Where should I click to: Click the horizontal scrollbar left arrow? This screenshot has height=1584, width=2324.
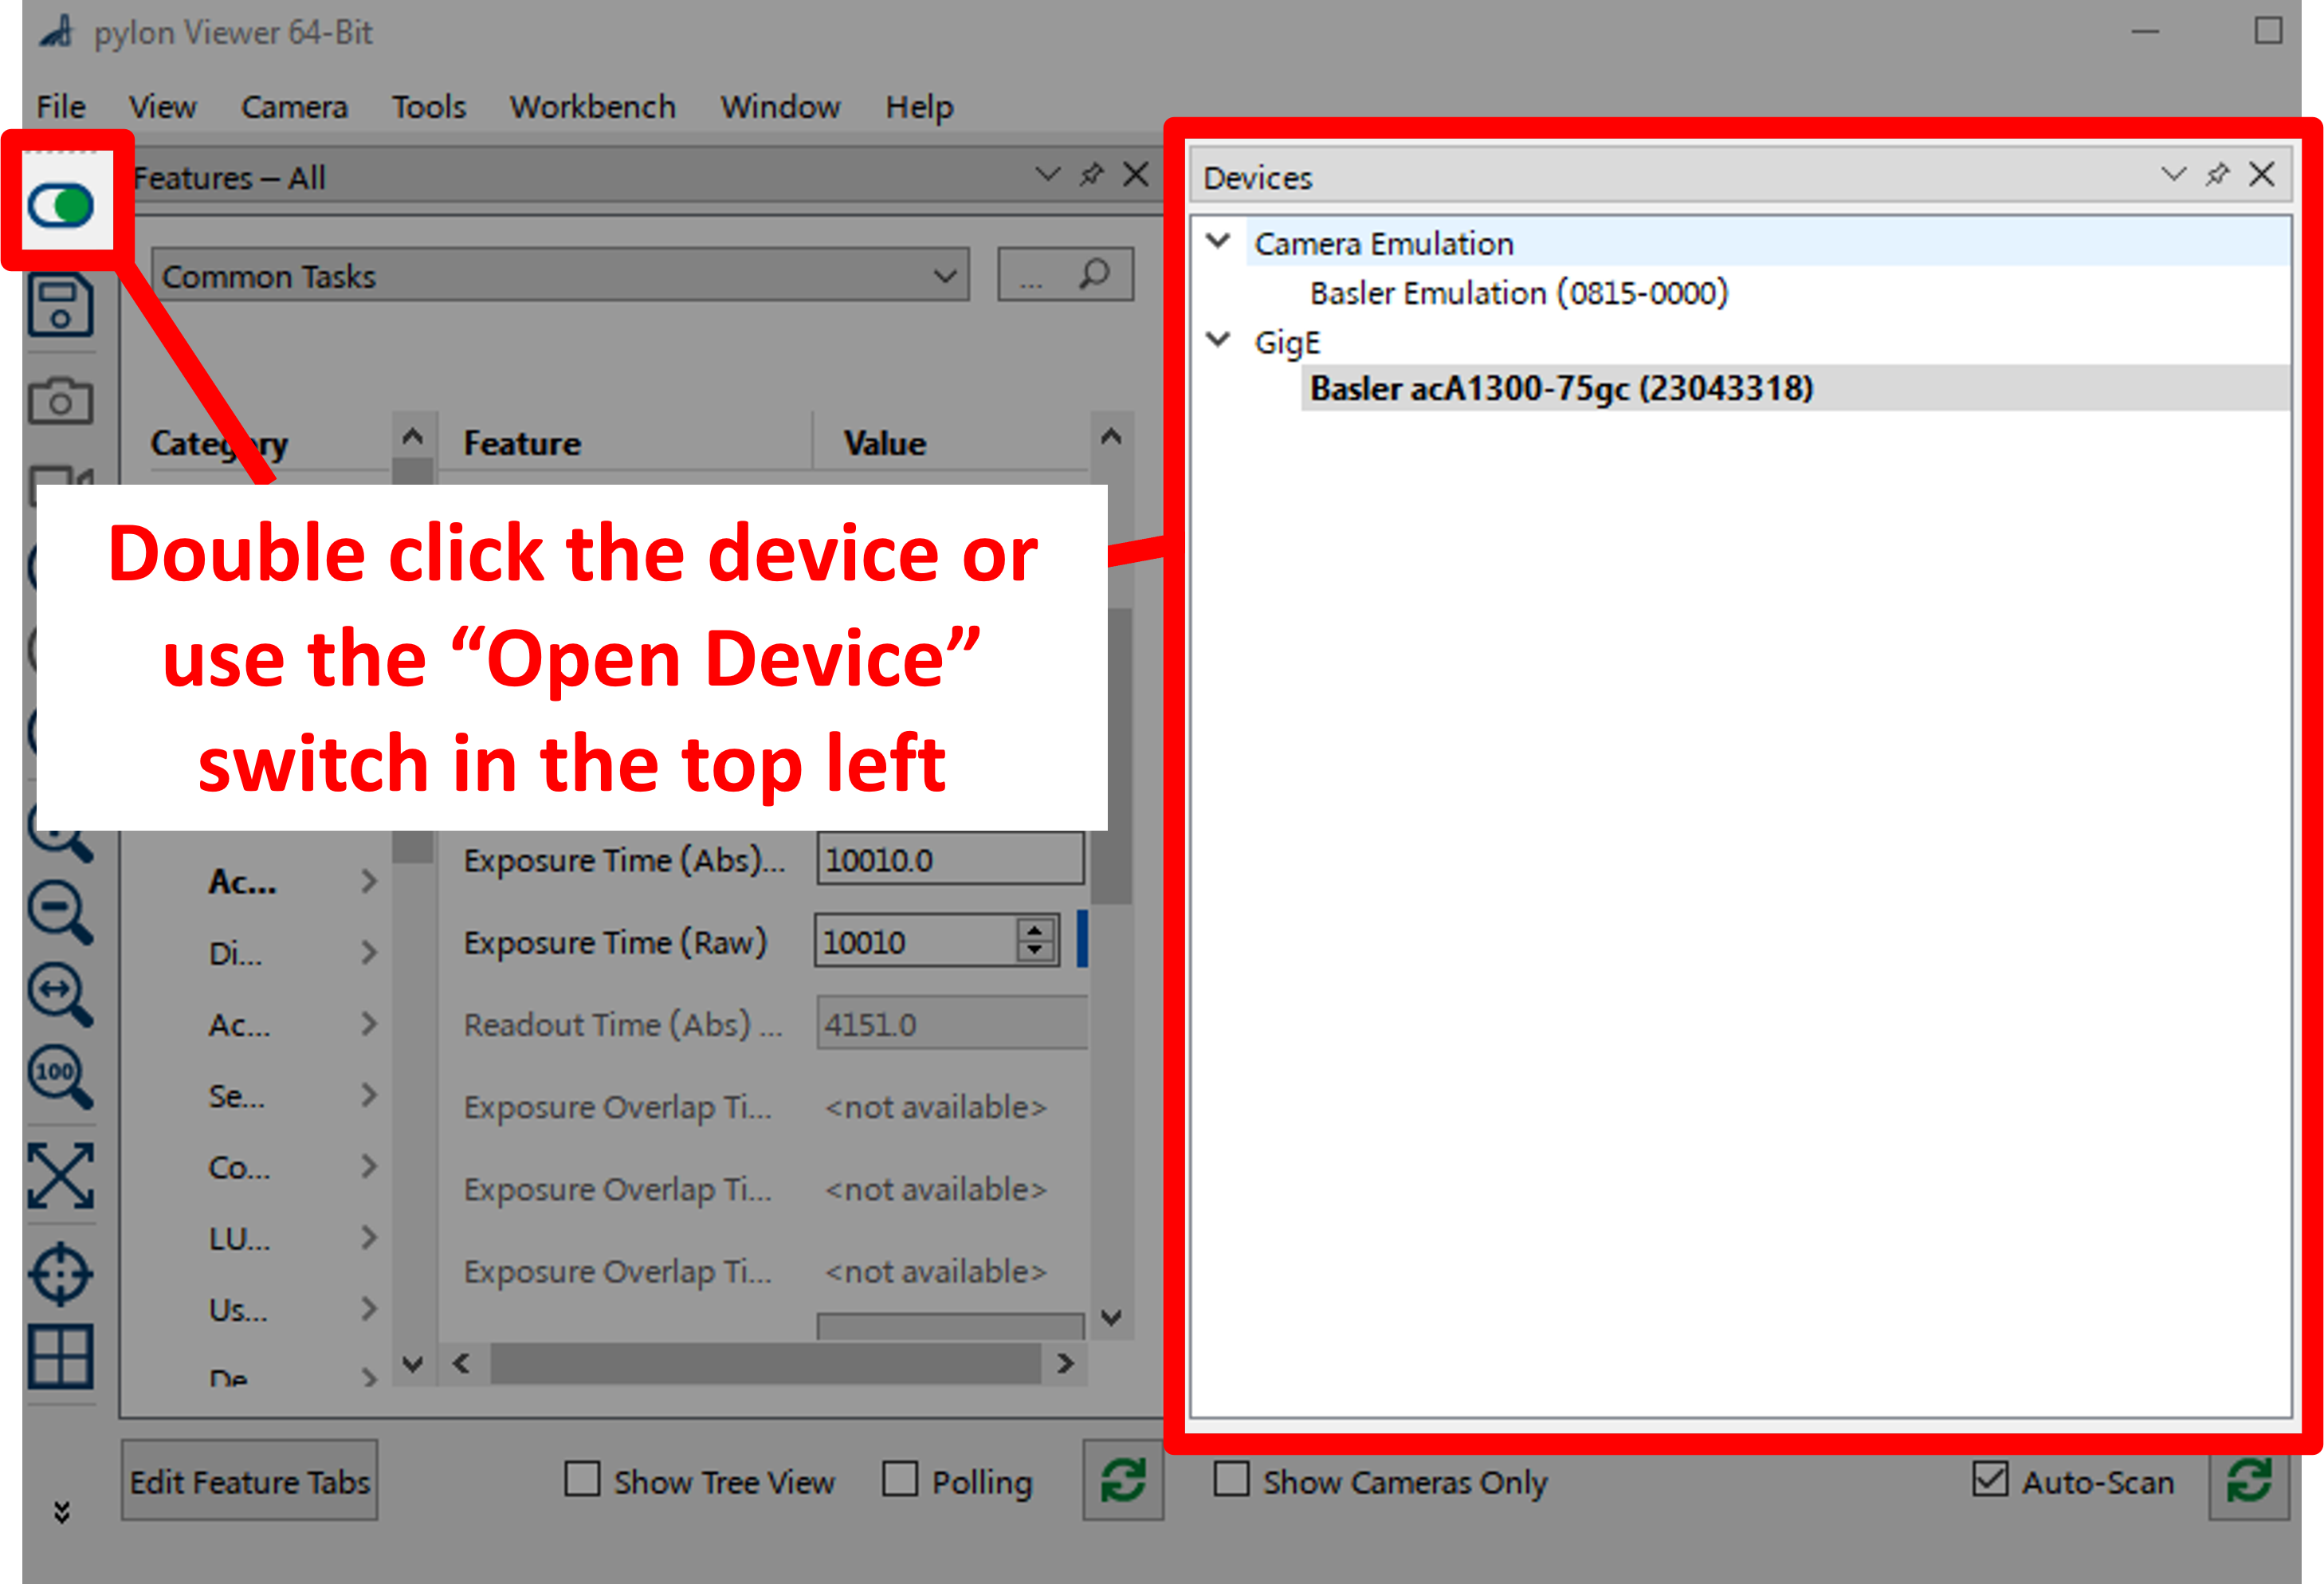[x=461, y=1363]
